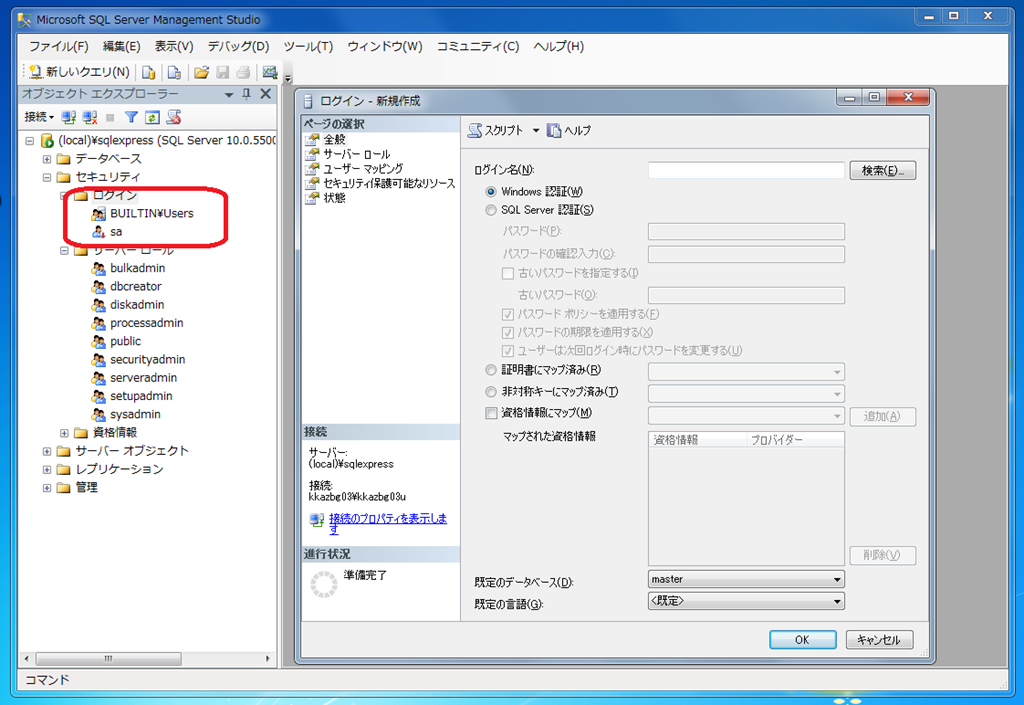The image size is (1024, 705).
Task: Click OK in the login dialog
Action: pyautogui.click(x=803, y=640)
